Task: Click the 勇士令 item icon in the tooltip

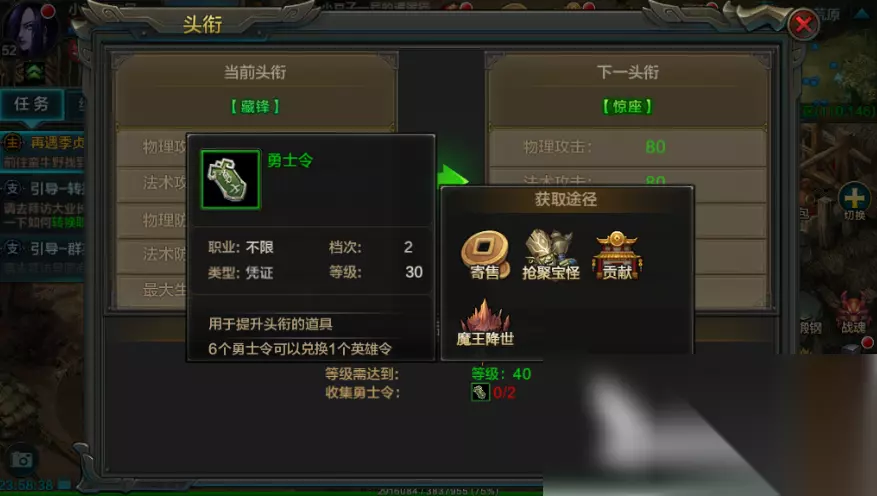Action: pos(230,179)
